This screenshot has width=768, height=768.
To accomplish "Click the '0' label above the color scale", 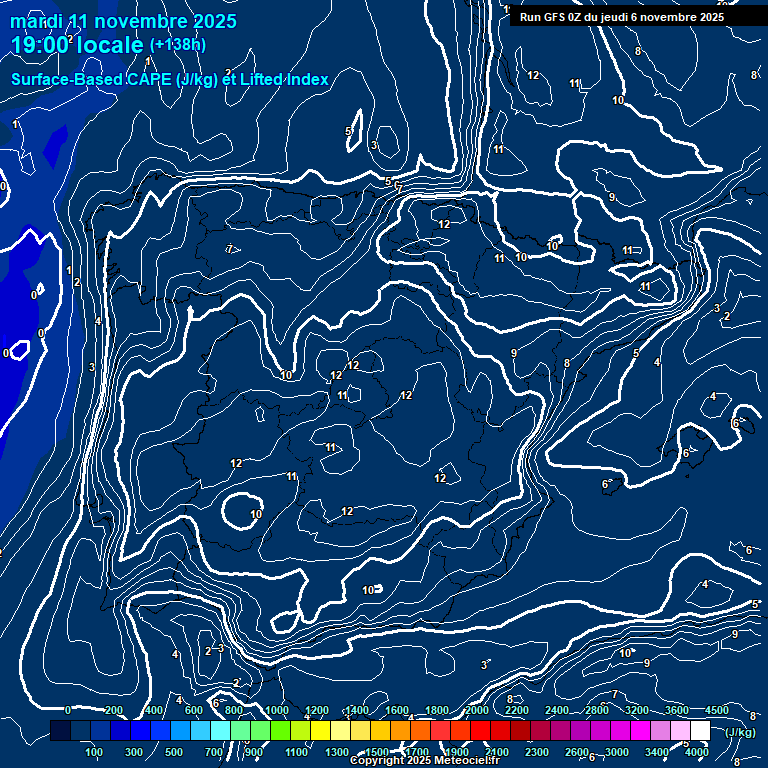I will pyautogui.click(x=68, y=710).
